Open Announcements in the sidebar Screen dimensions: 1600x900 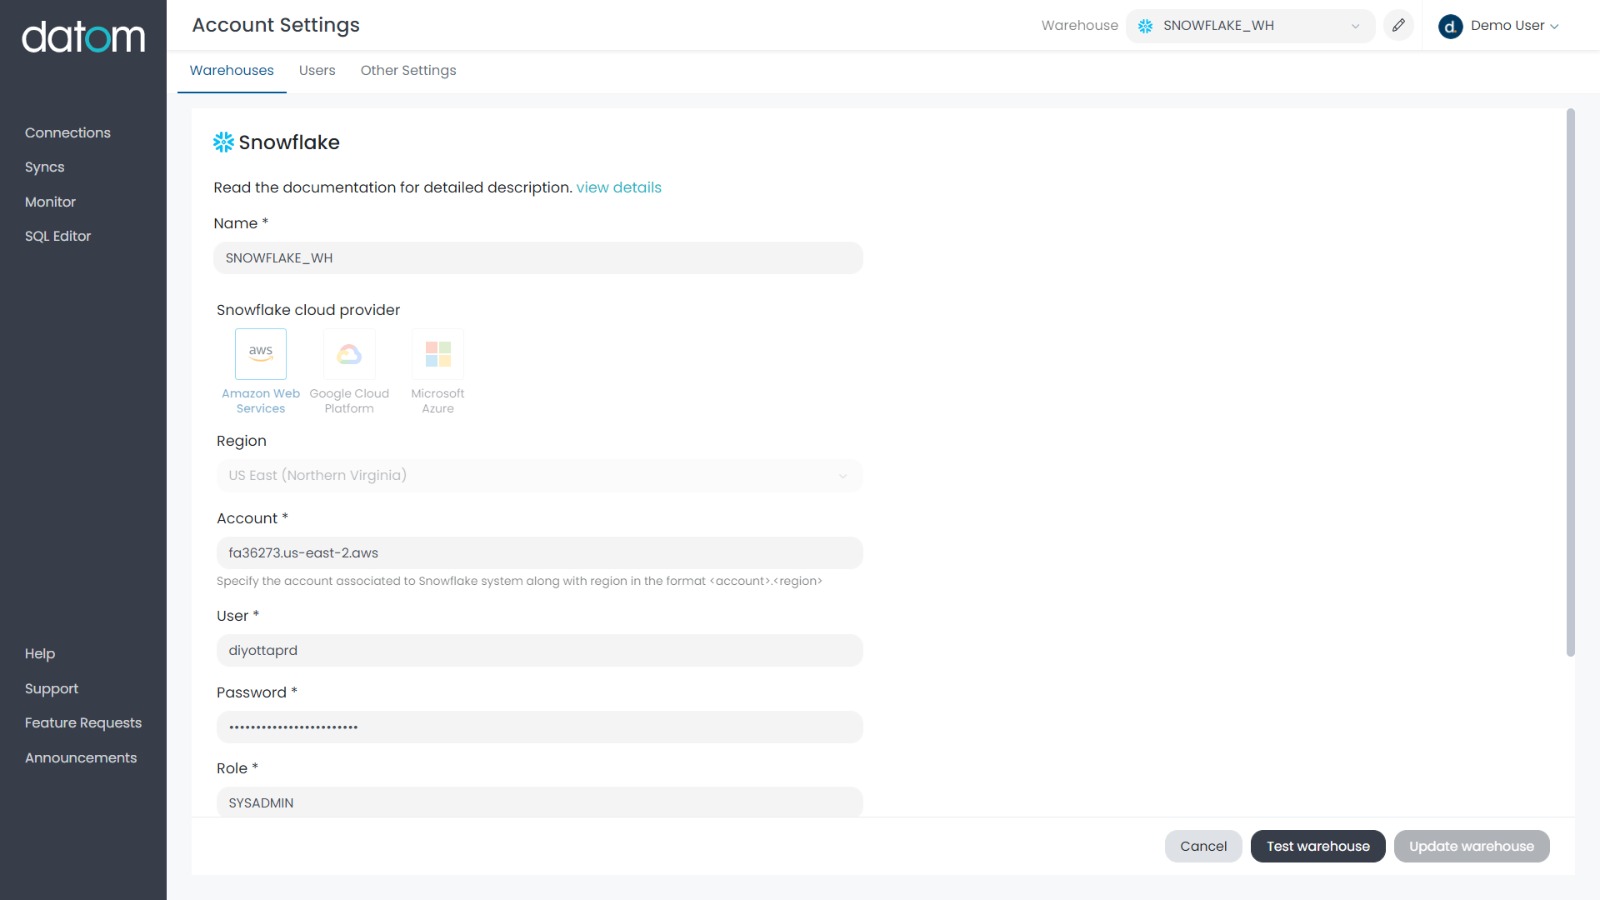[x=81, y=758]
